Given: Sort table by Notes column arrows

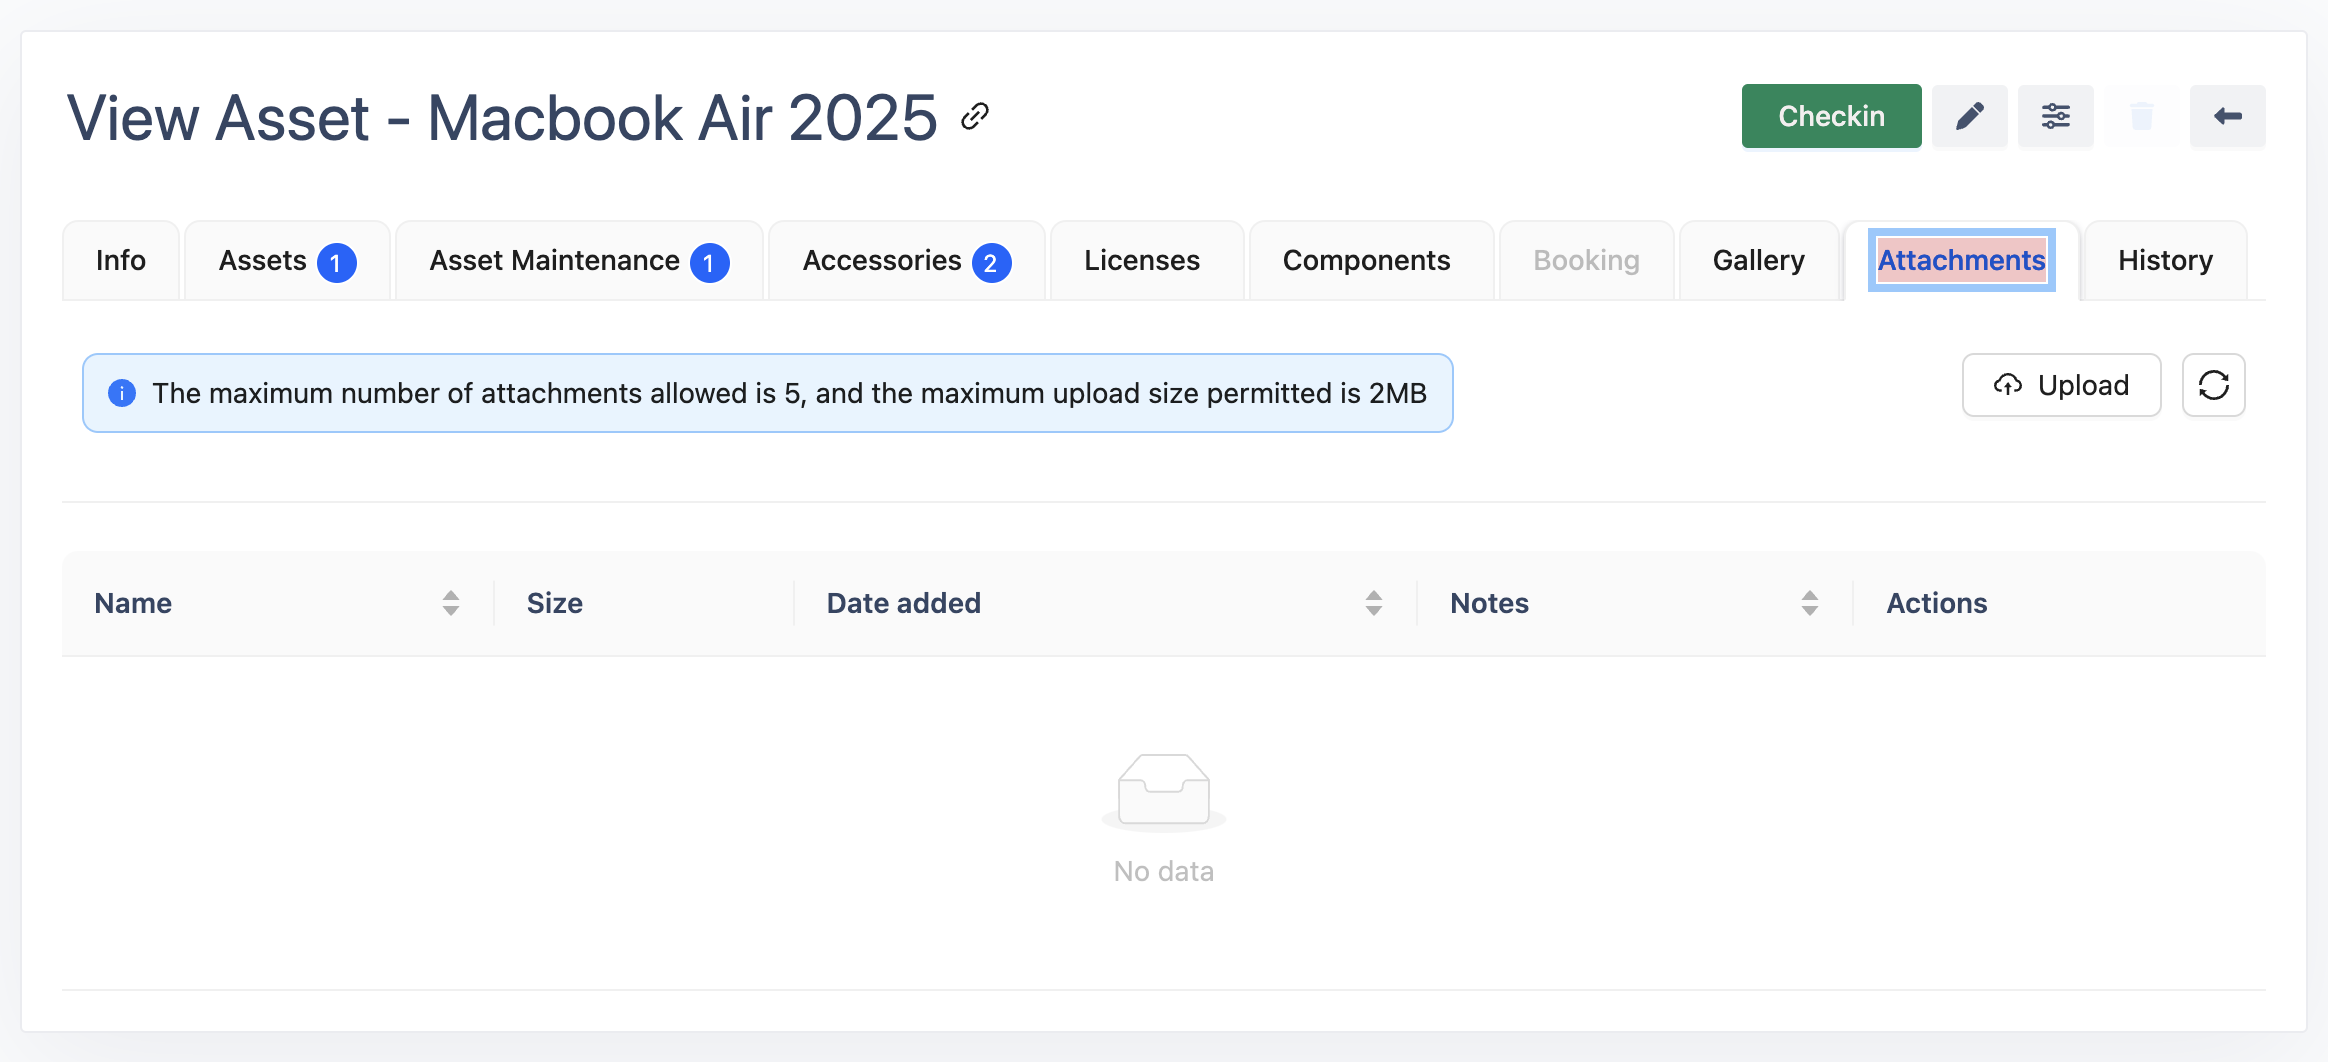Looking at the screenshot, I should point(1809,603).
